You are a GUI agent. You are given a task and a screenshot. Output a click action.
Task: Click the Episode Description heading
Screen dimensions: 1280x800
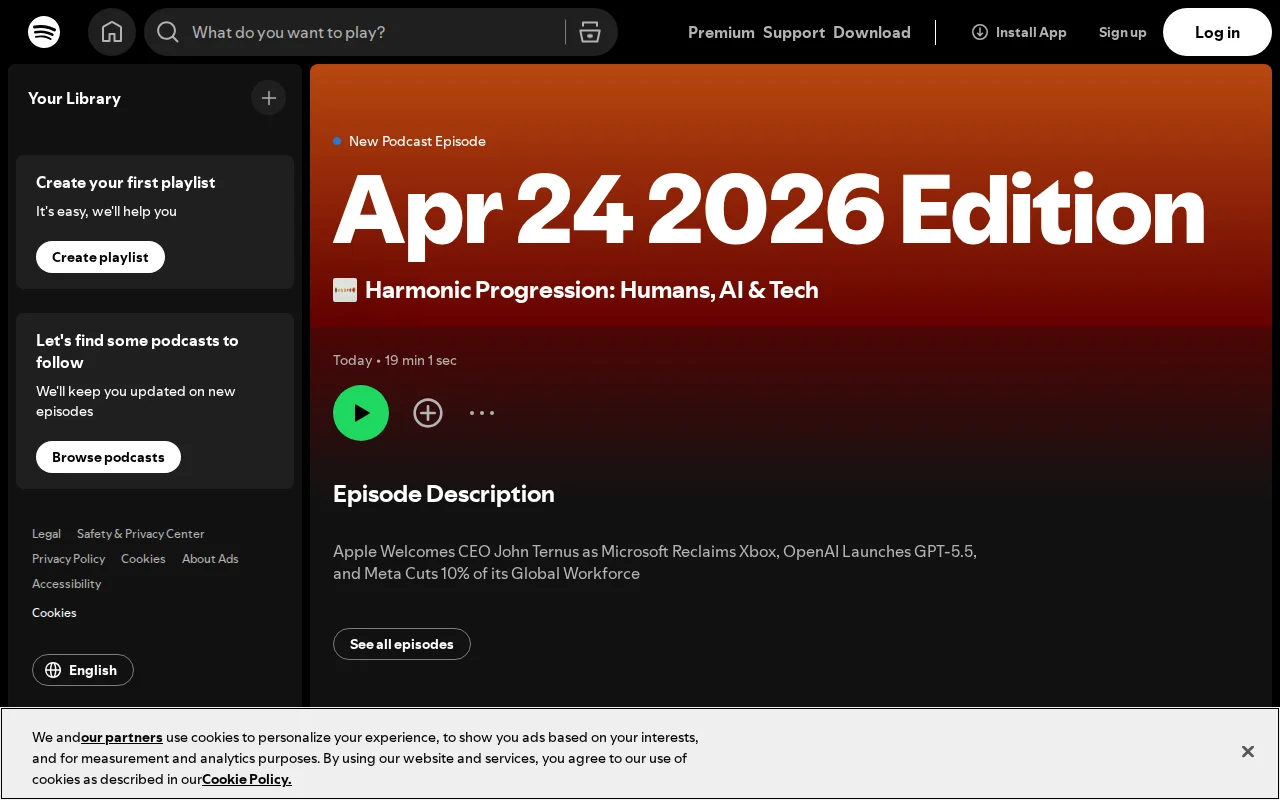coord(444,494)
